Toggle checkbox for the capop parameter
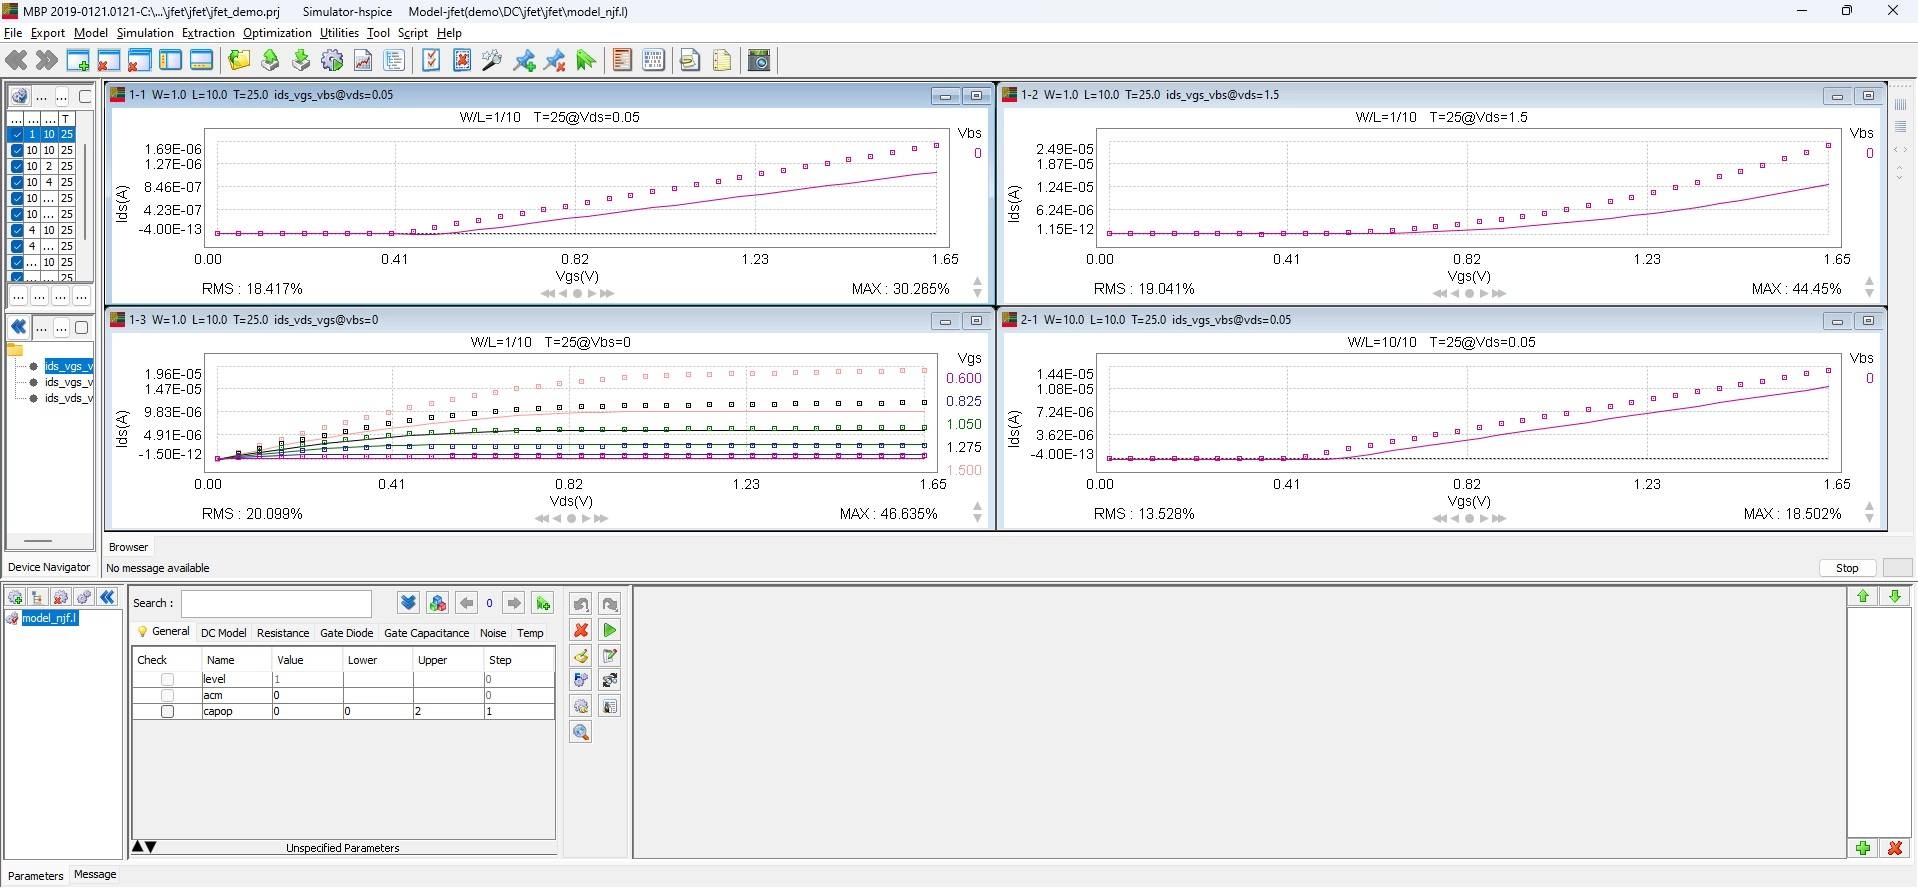The width and height of the screenshot is (1918, 888). (167, 711)
